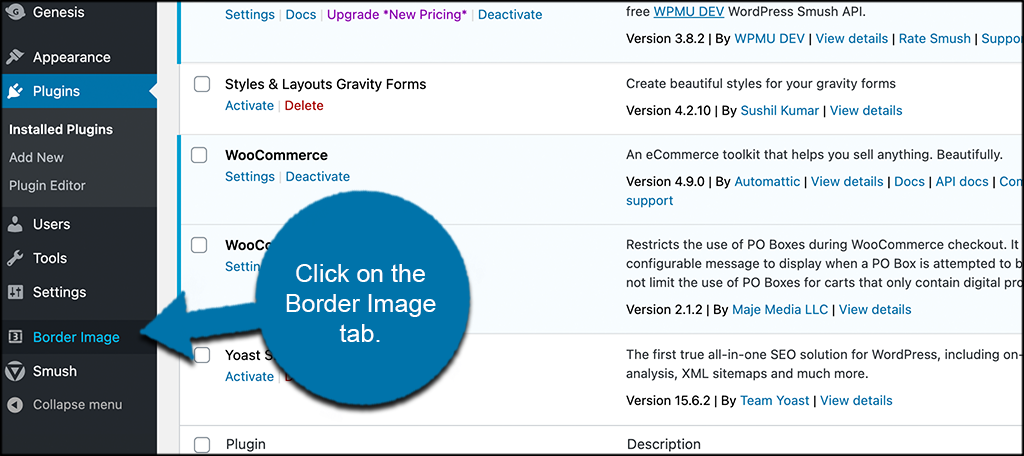Image resolution: width=1024 pixels, height=456 pixels.
Task: Check the Styles & Layouts Gravity Forms checkbox
Action: pyautogui.click(x=202, y=84)
